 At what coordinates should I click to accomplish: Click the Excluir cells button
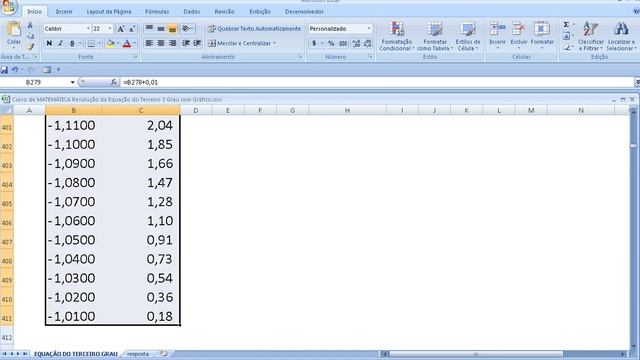pyautogui.click(x=519, y=36)
